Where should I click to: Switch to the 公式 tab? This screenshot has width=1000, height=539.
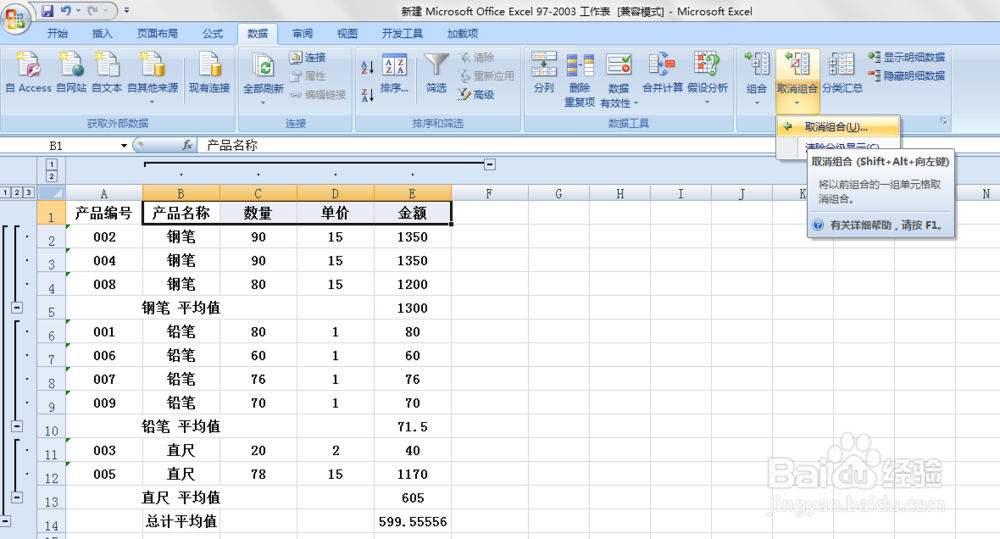(212, 34)
